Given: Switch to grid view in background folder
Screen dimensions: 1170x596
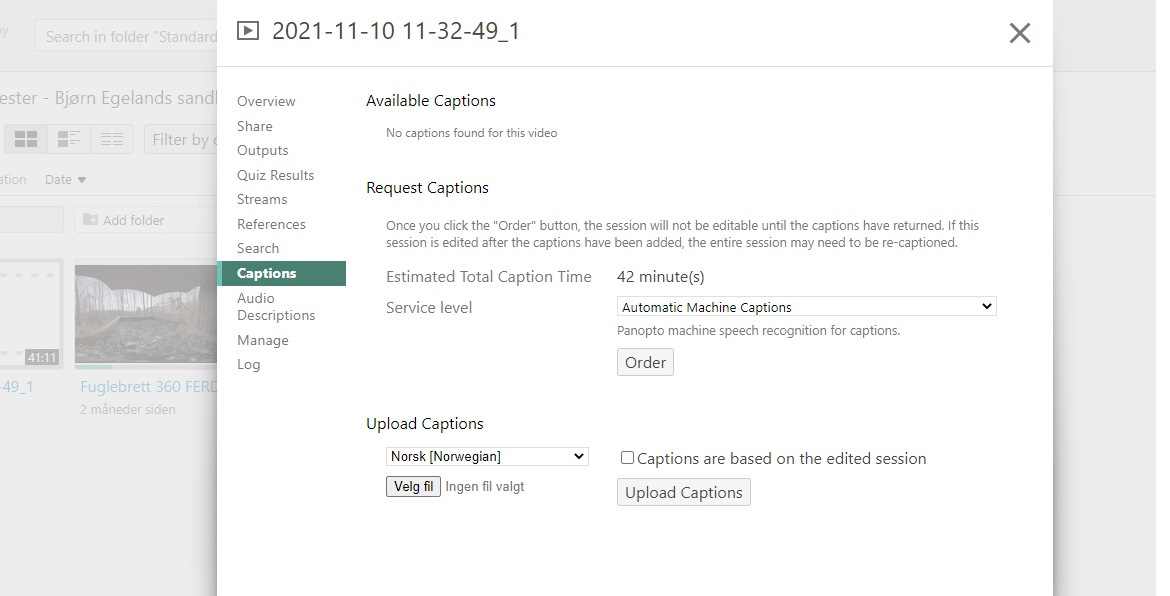Looking at the screenshot, I should point(26,139).
